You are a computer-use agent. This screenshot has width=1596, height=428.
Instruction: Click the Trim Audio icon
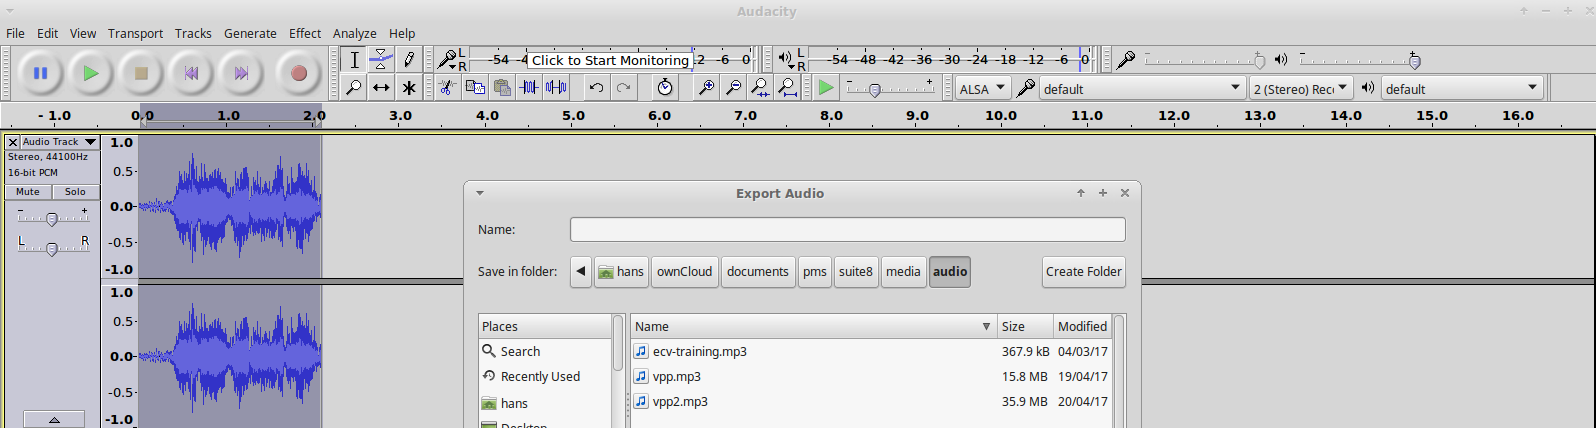[529, 88]
